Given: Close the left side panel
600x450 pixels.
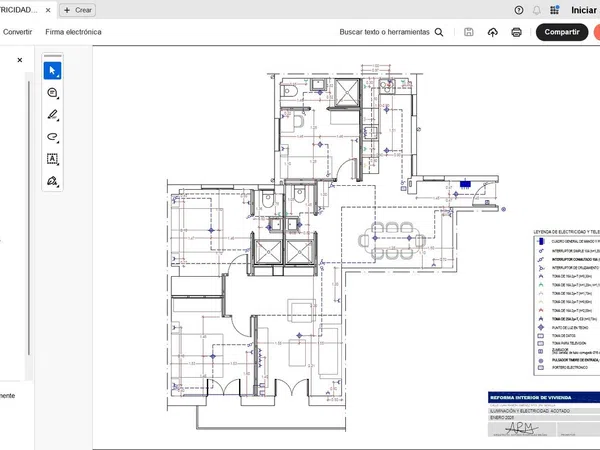Looking at the screenshot, I should pyautogui.click(x=19, y=60).
